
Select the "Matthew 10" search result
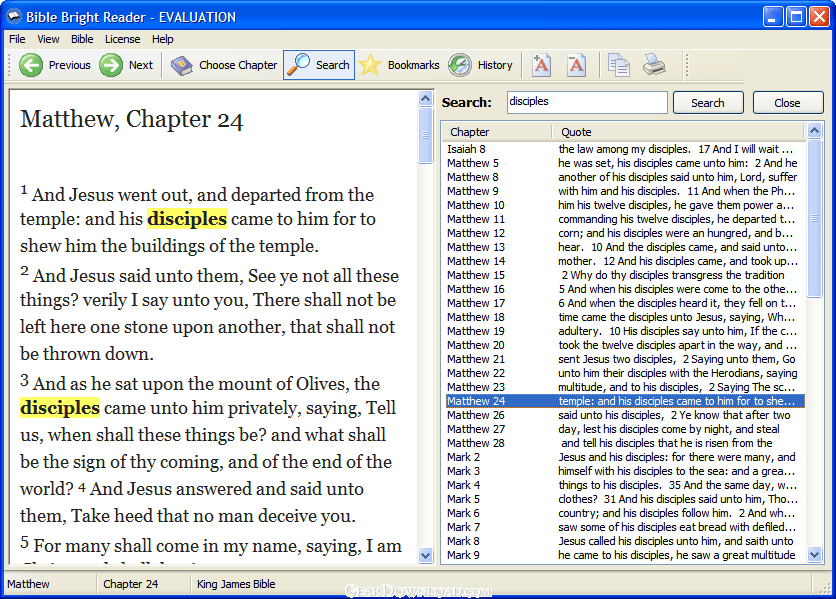pyautogui.click(x=625, y=205)
